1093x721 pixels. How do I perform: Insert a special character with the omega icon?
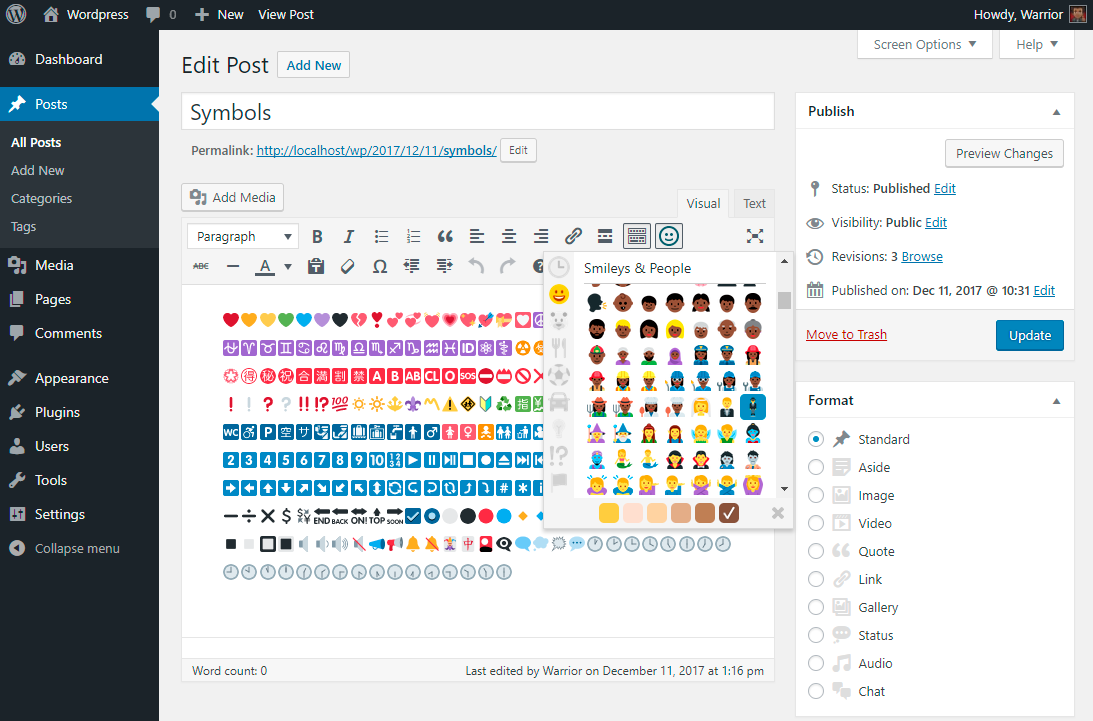point(380,266)
